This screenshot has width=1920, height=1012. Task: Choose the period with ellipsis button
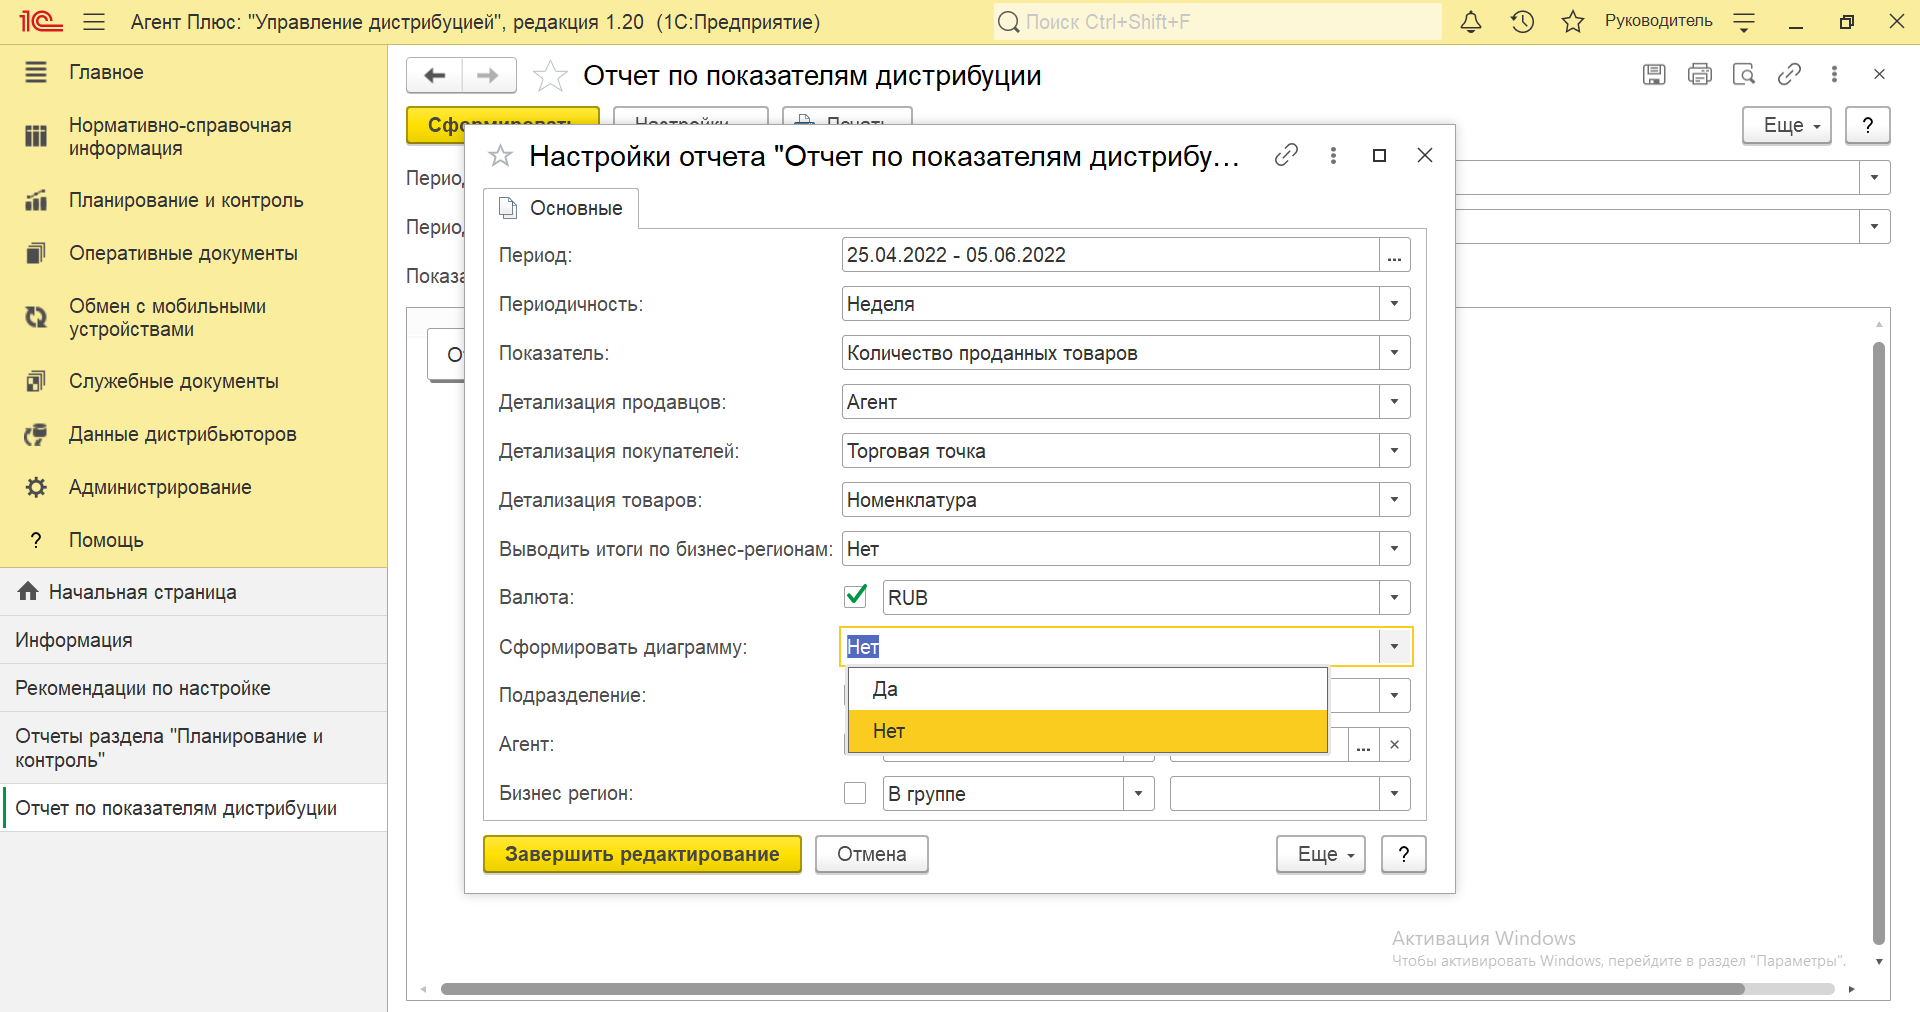pos(1394,255)
